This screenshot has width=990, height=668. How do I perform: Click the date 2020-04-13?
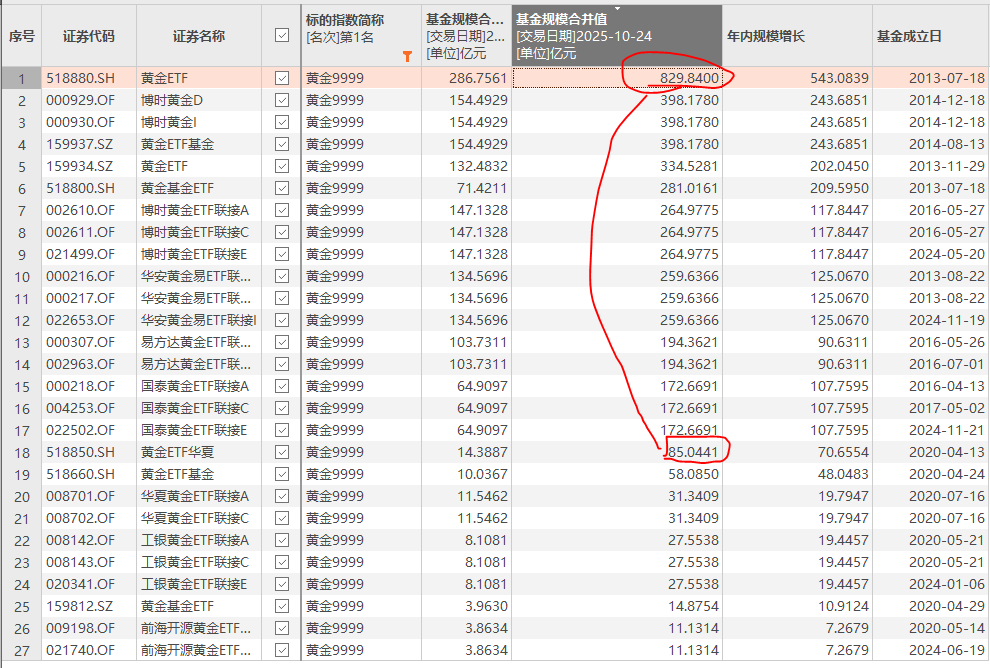pyautogui.click(x=946, y=452)
